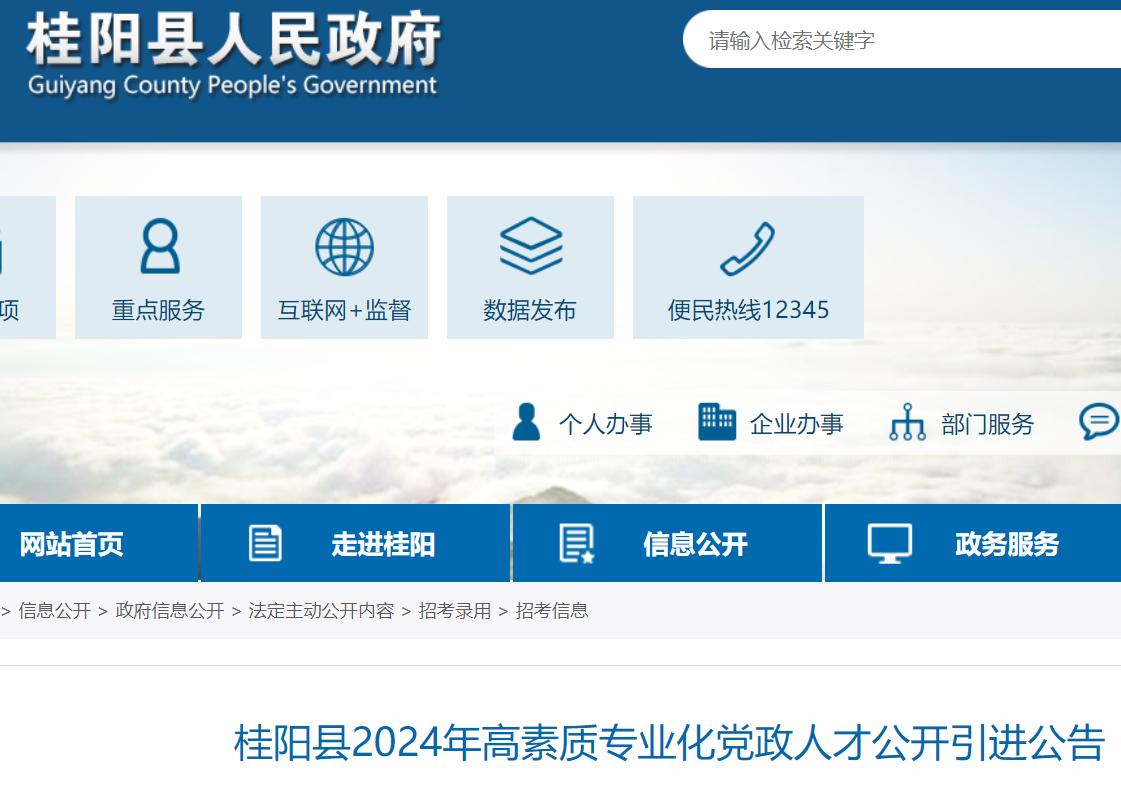The width and height of the screenshot is (1121, 789).
Task: Go to 法定主动公开内容 breadcrumb link
Action: 321,611
